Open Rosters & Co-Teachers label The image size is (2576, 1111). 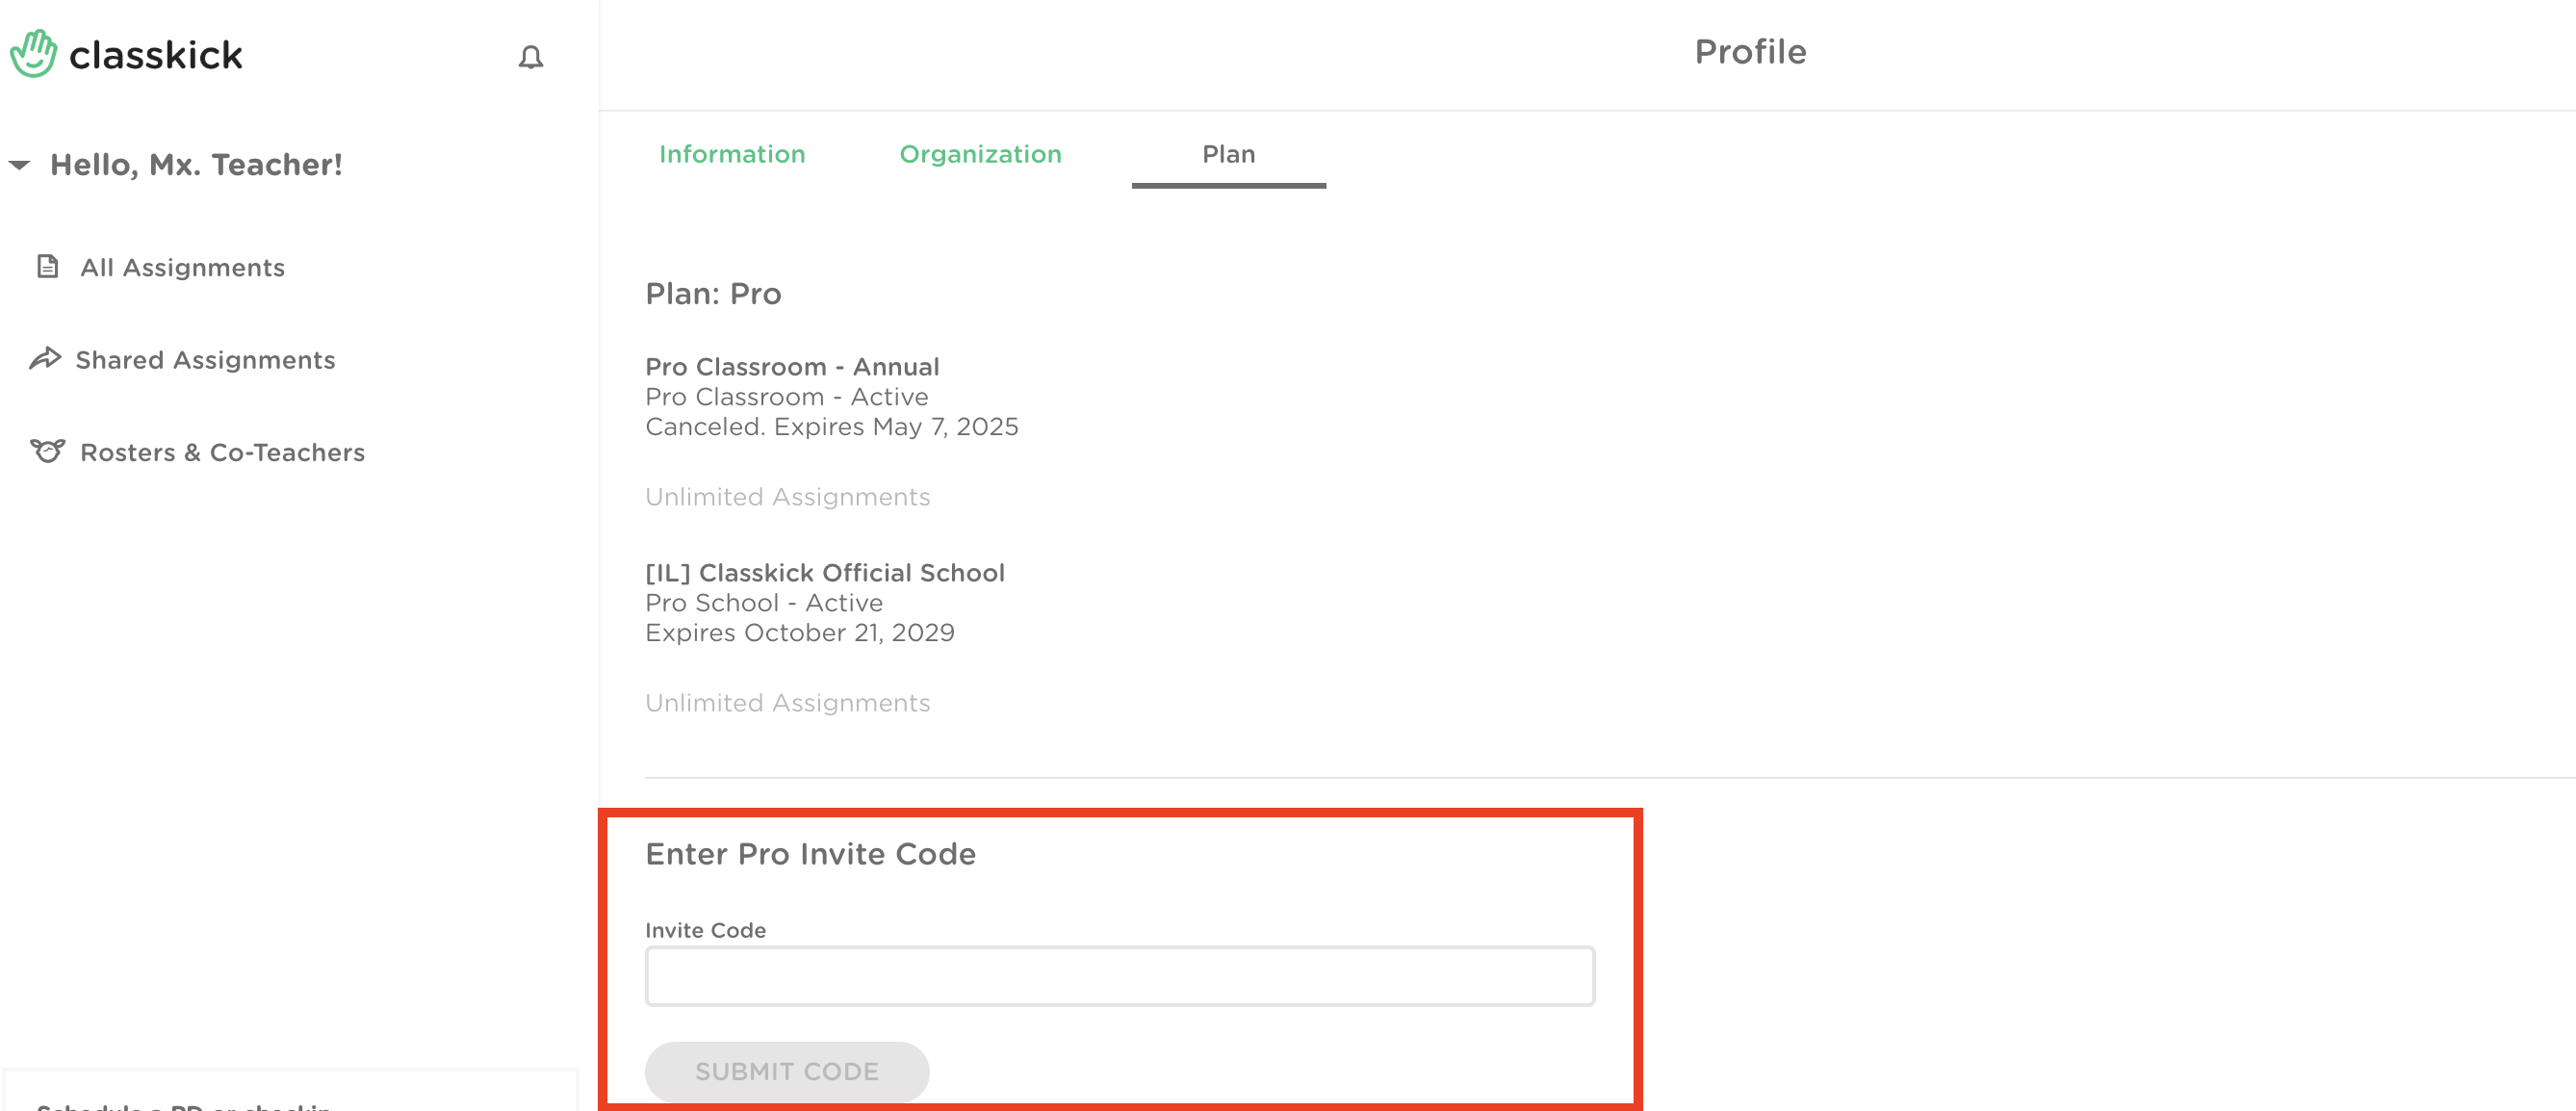pos(222,452)
